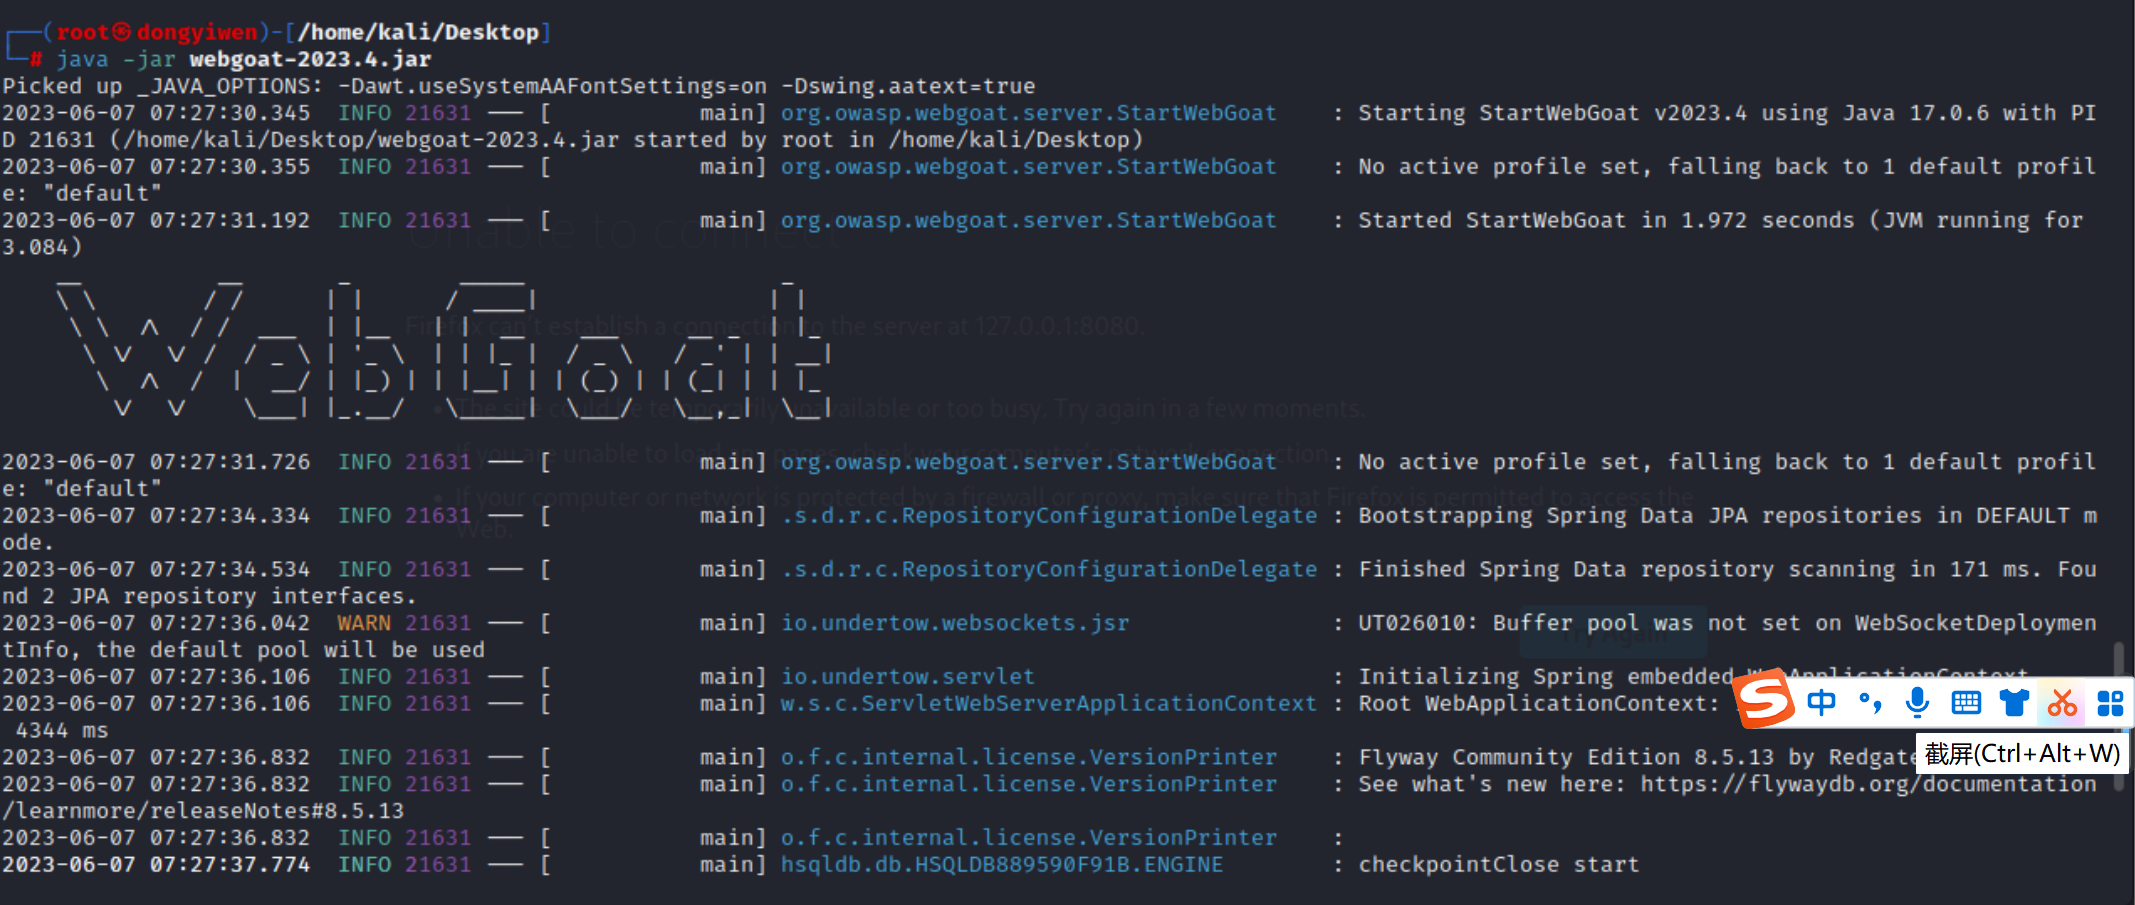Toggle Chinese/English mode with the 中 icon
Image resolution: width=2135 pixels, height=905 pixels.
(x=1822, y=703)
